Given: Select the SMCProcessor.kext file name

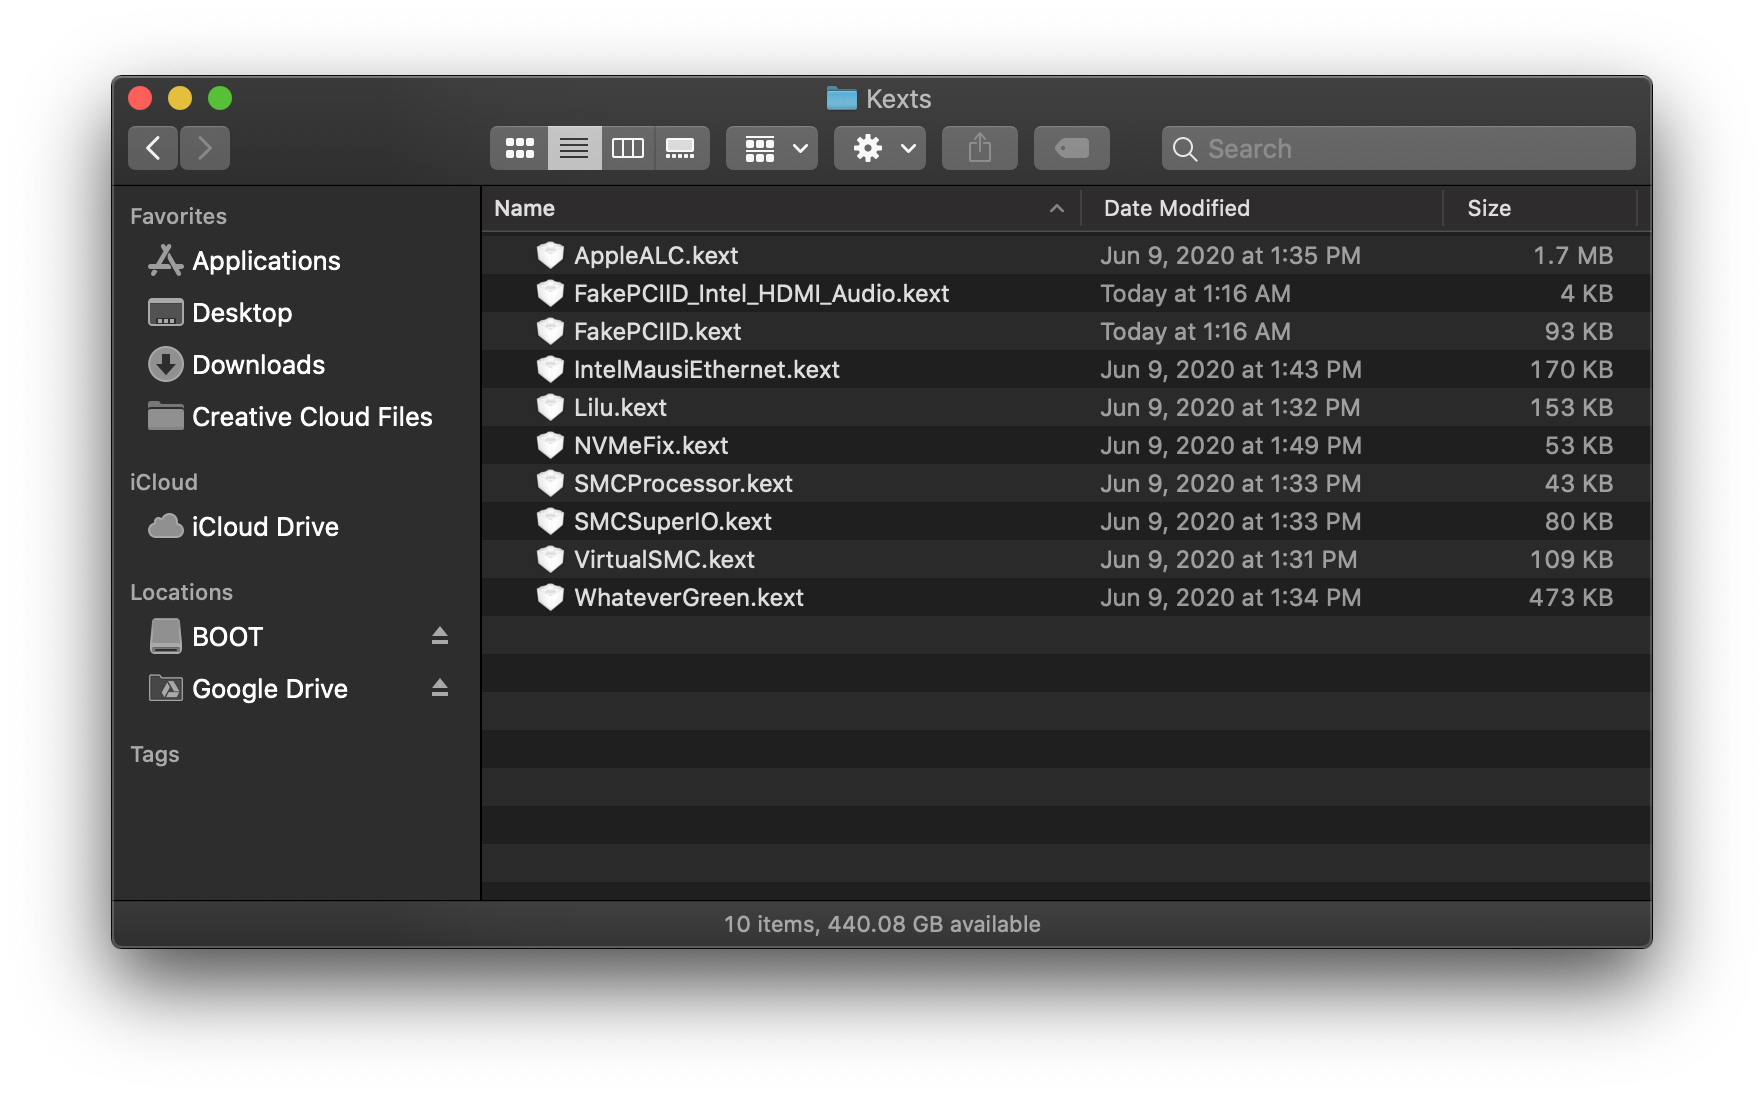Looking at the screenshot, I should pos(683,484).
